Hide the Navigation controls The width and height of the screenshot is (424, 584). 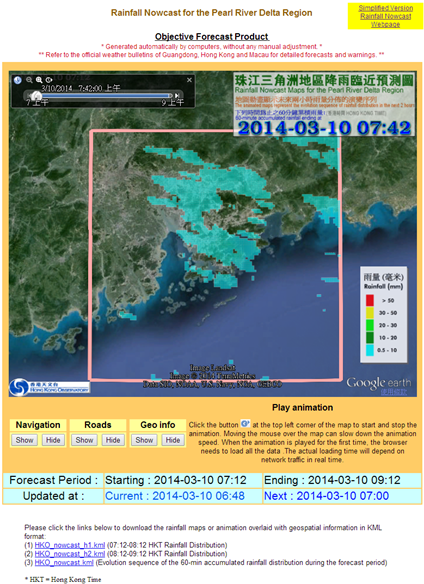tap(53, 440)
